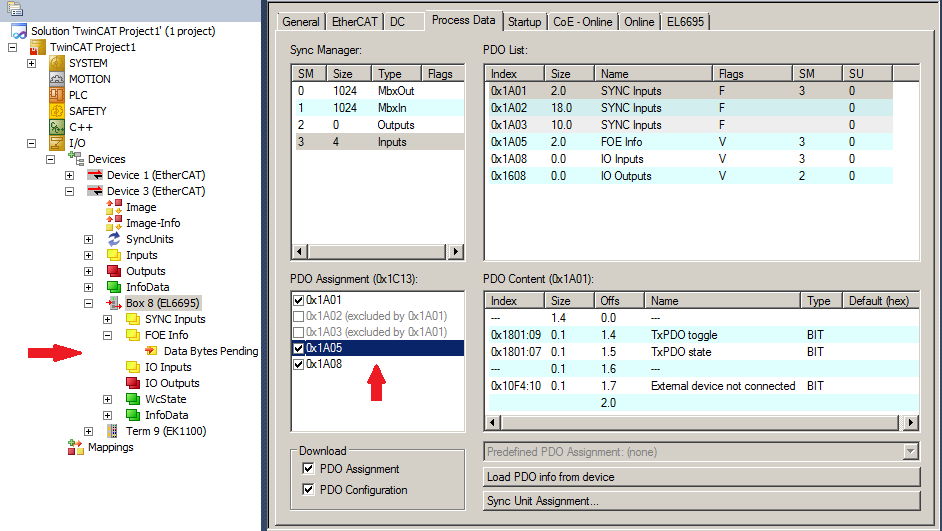Click Device 3 (EtherCAT) icon
This screenshot has width=942, height=531.
pyautogui.click(x=95, y=191)
